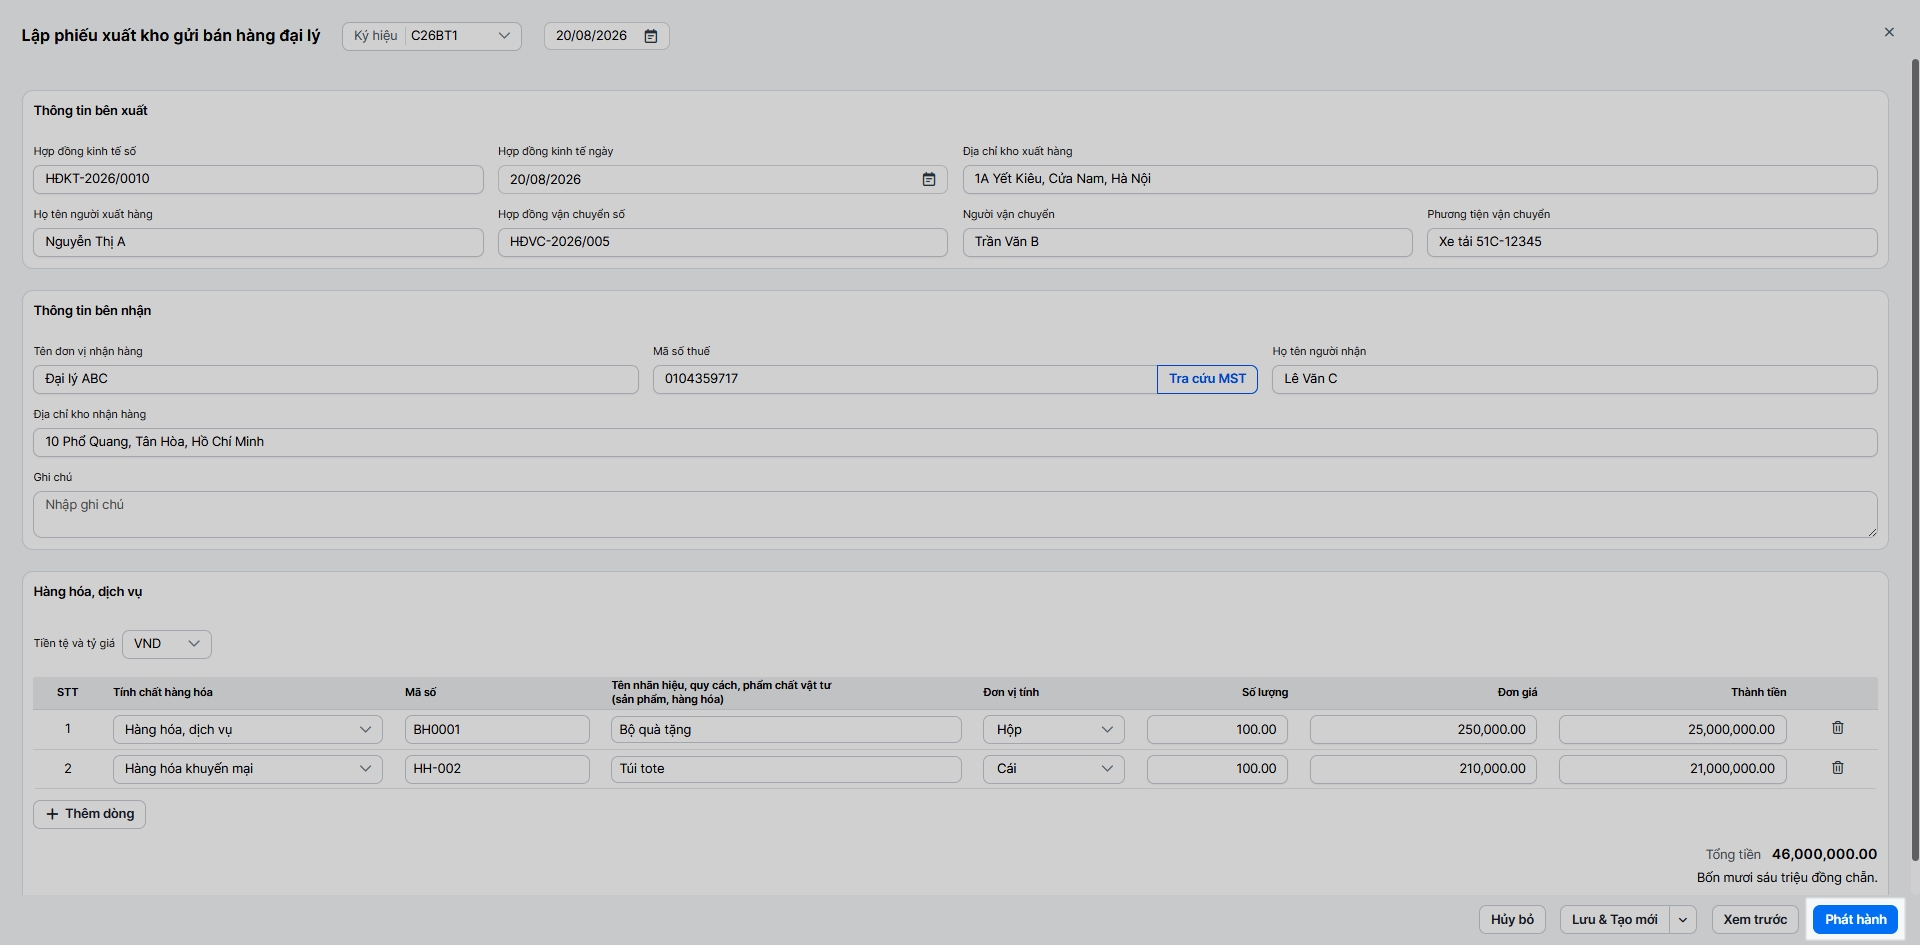Click the Địa chỉ kho xuất hàng field
The height and width of the screenshot is (945, 1920).
point(1420,179)
